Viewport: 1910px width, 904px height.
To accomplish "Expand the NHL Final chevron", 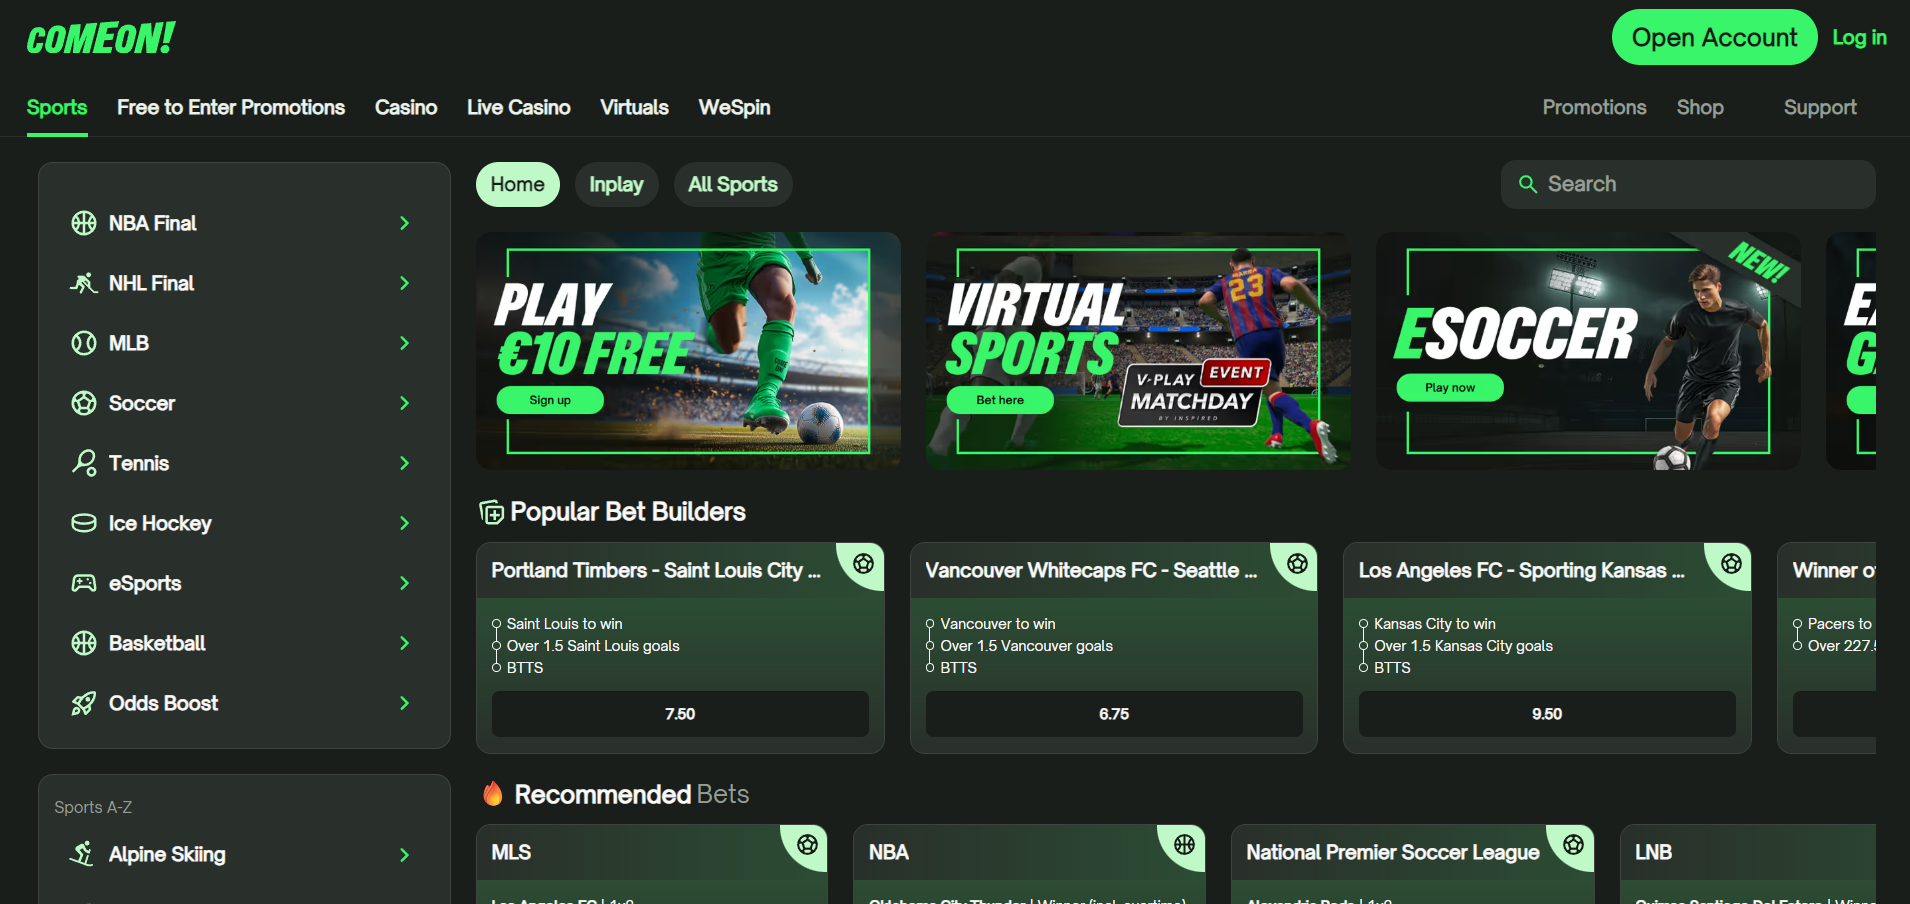I will (x=404, y=283).
